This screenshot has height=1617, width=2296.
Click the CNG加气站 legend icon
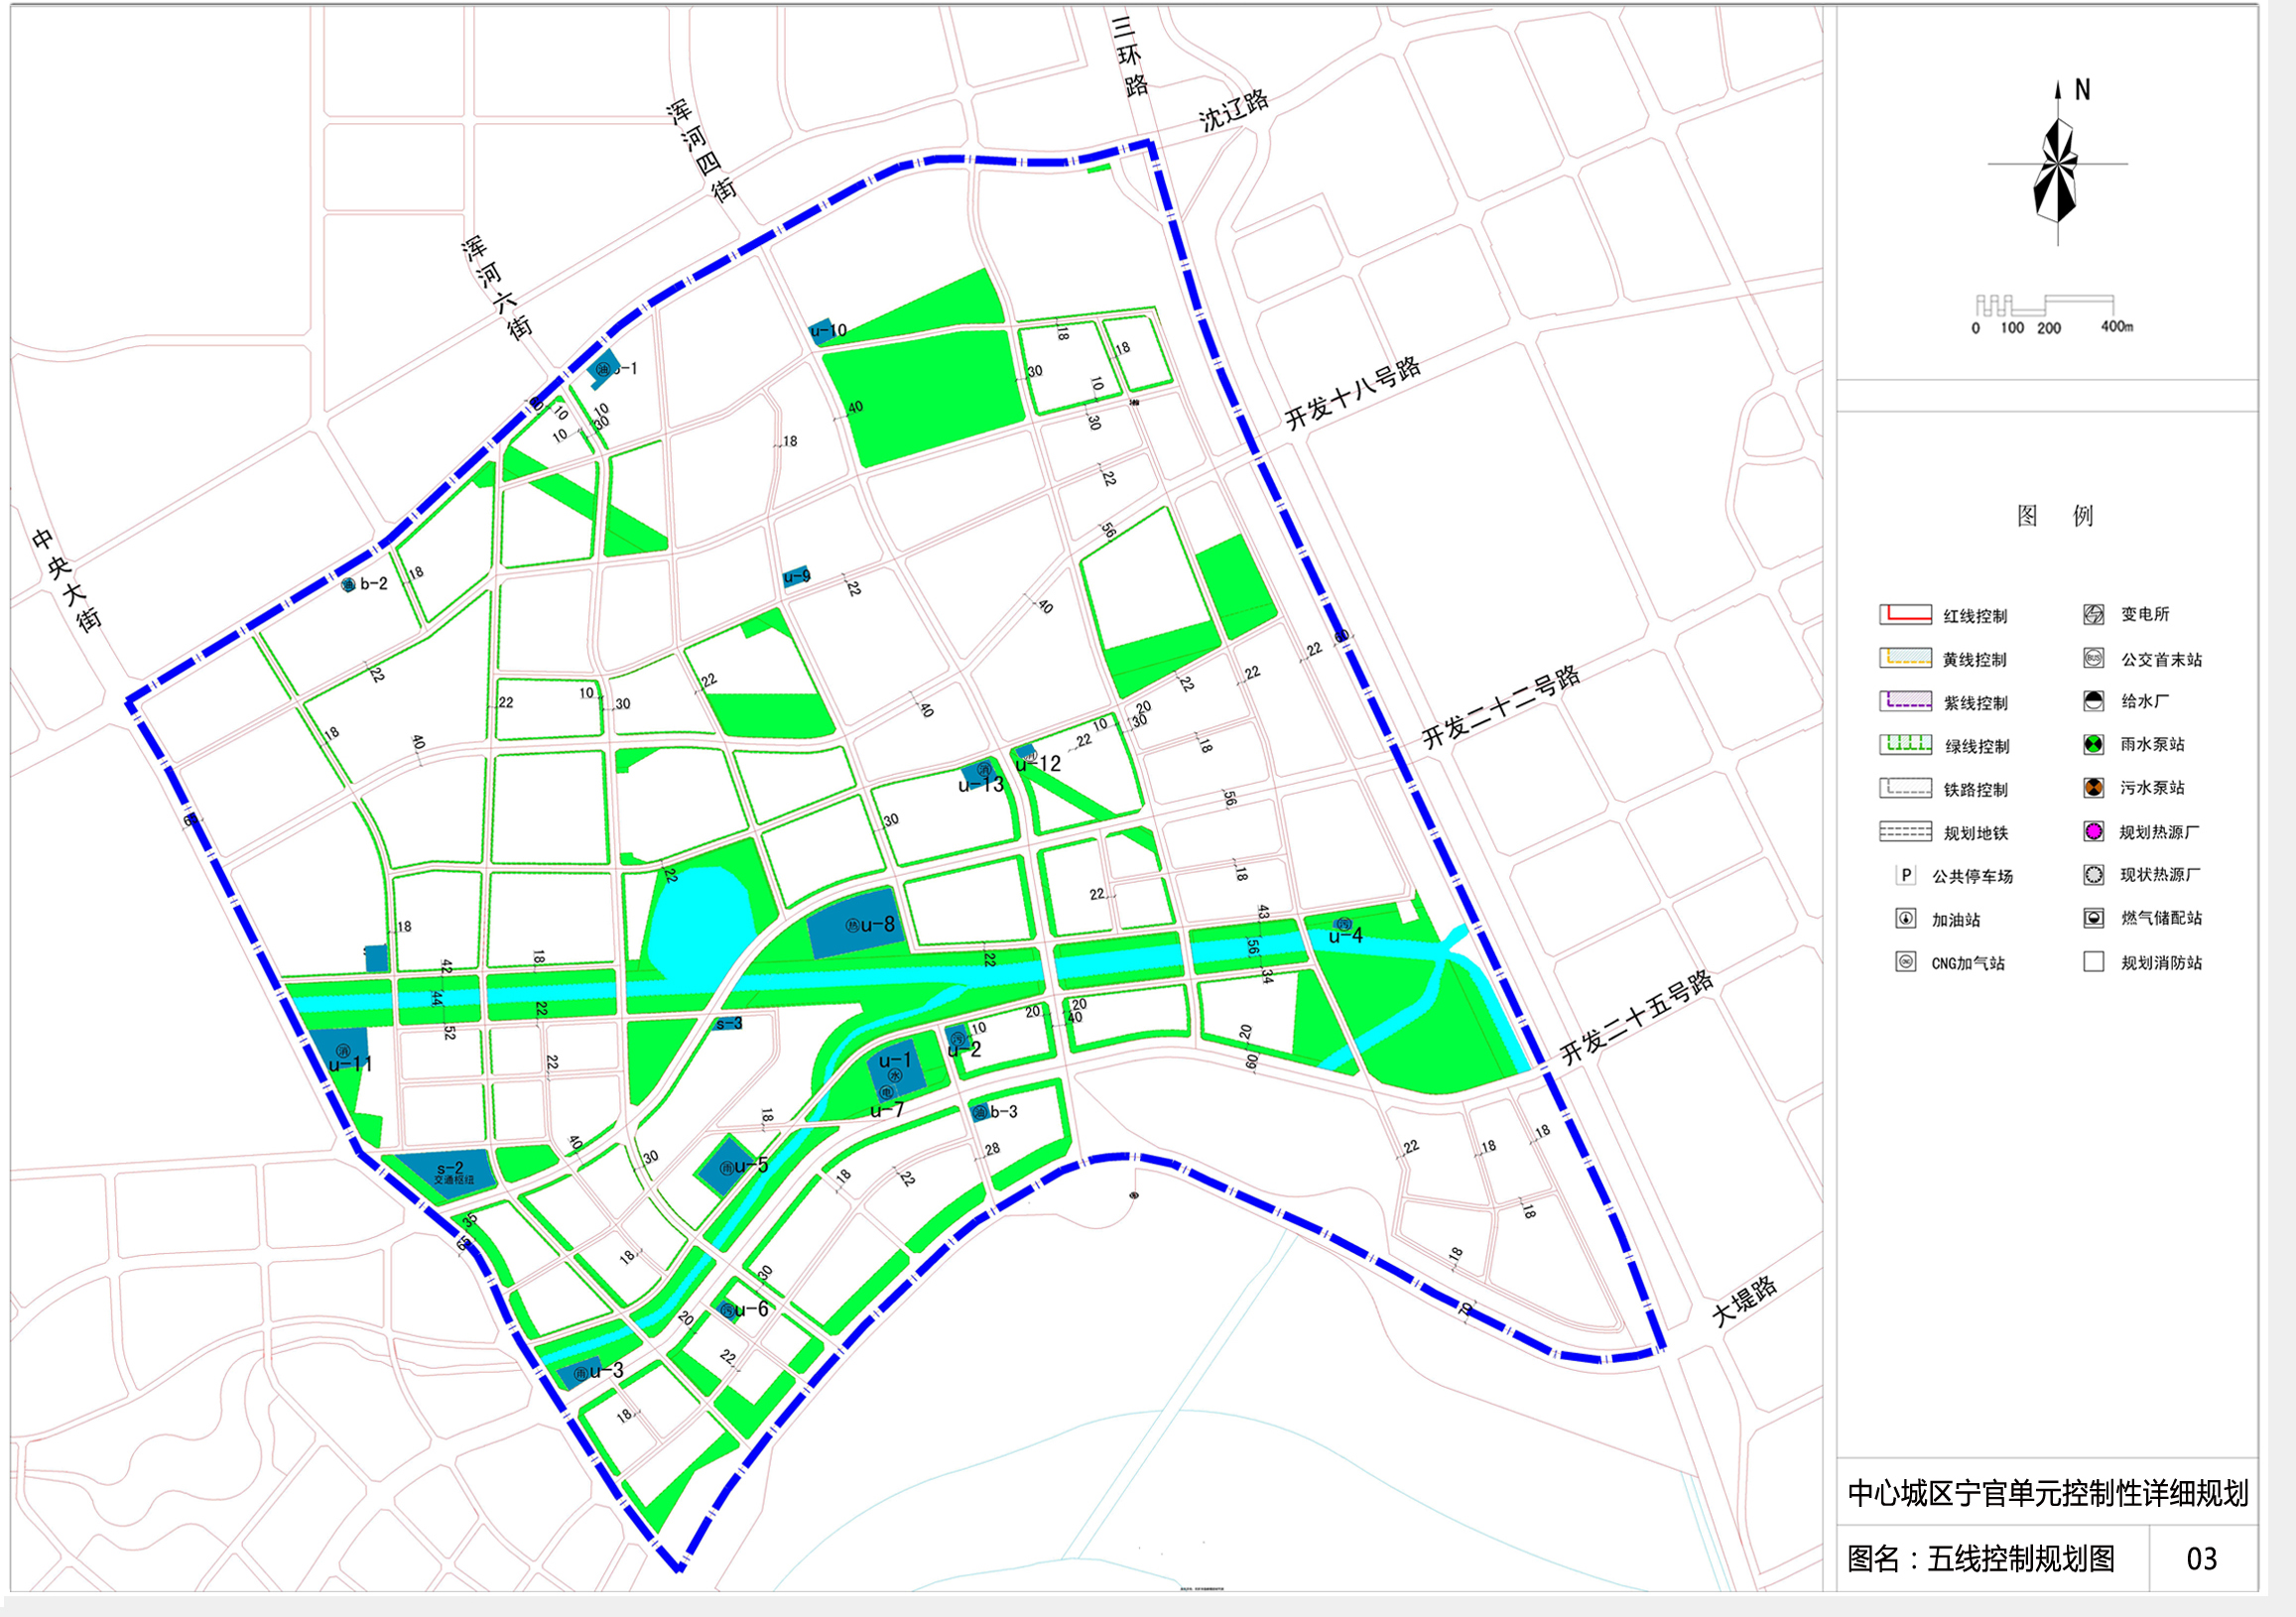coord(1906,962)
